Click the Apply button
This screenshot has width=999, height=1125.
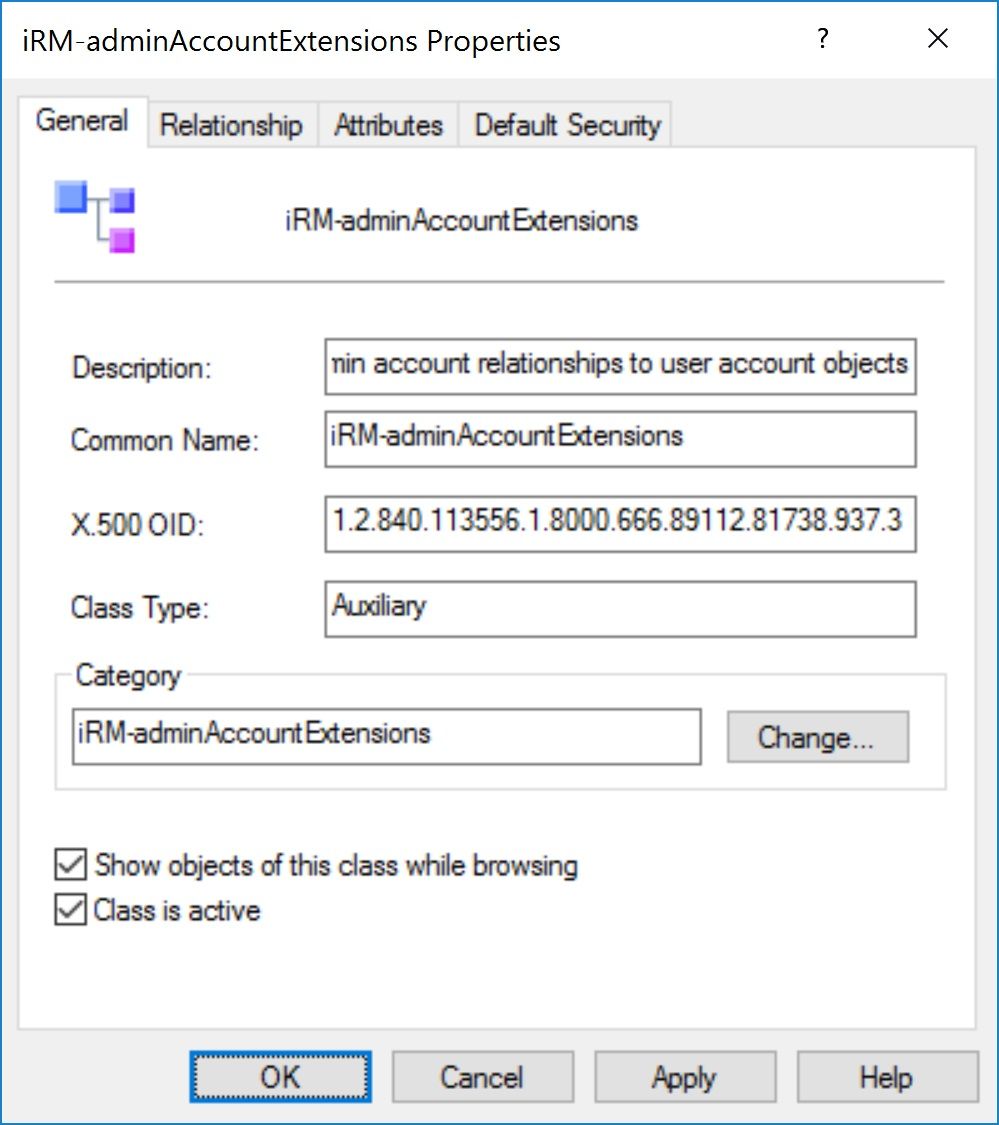tap(685, 1077)
